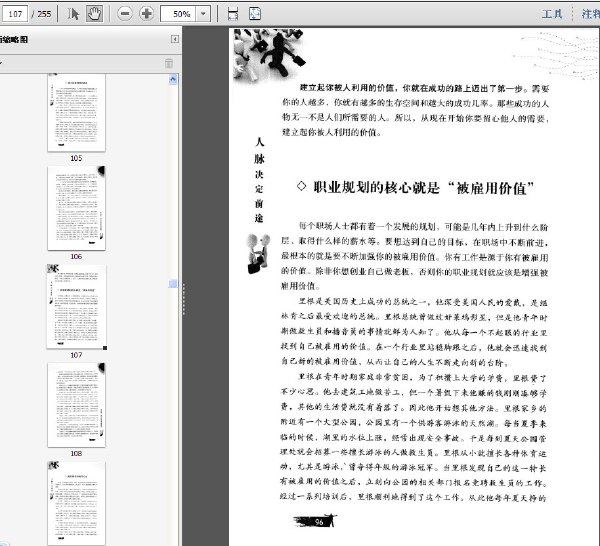Zoom out with the minus button
The width and height of the screenshot is (600, 546).
(x=124, y=14)
